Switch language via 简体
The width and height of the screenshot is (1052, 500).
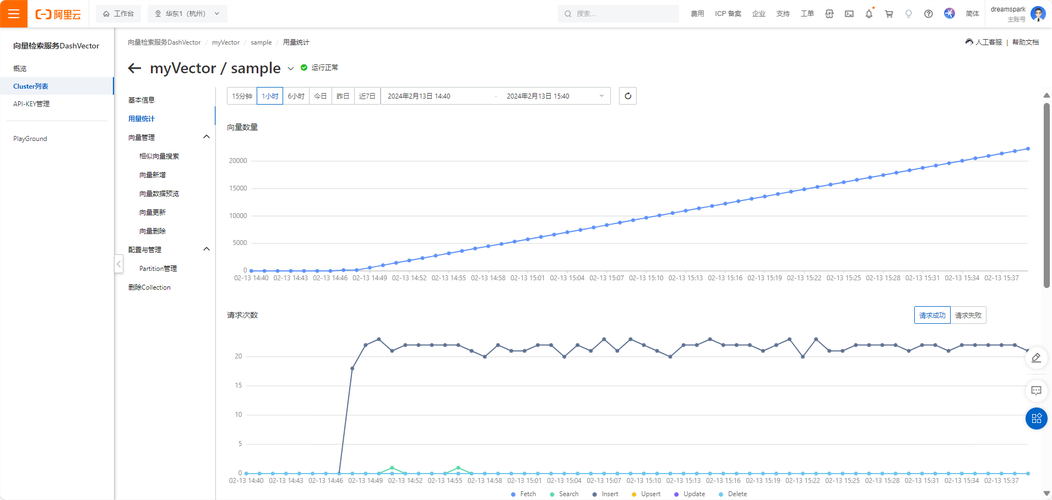click(972, 13)
